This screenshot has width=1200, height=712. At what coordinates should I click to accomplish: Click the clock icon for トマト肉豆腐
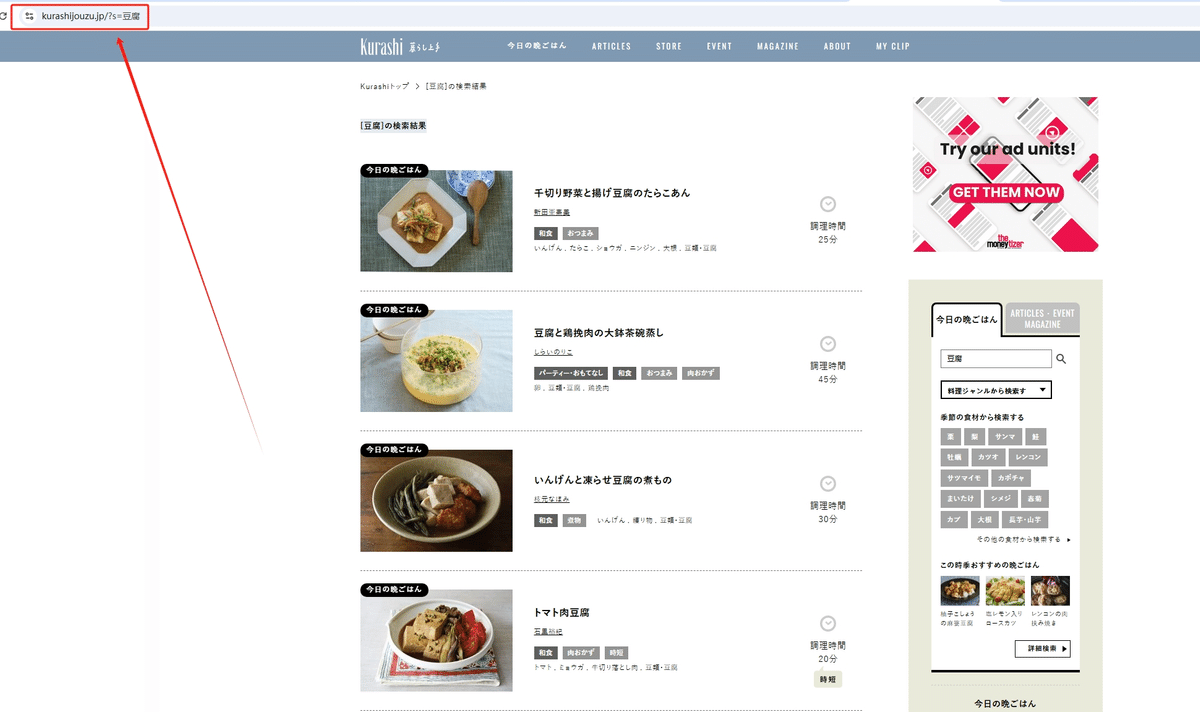[x=828, y=624]
